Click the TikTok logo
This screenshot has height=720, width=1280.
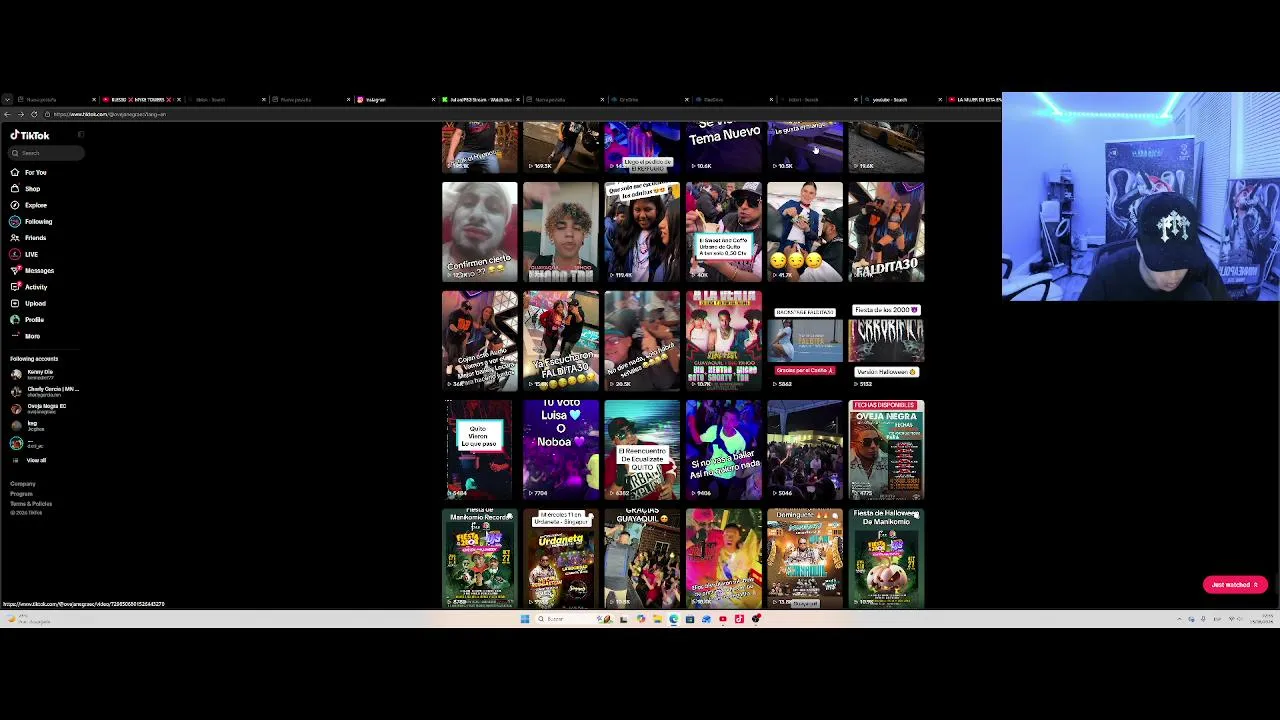(x=29, y=135)
